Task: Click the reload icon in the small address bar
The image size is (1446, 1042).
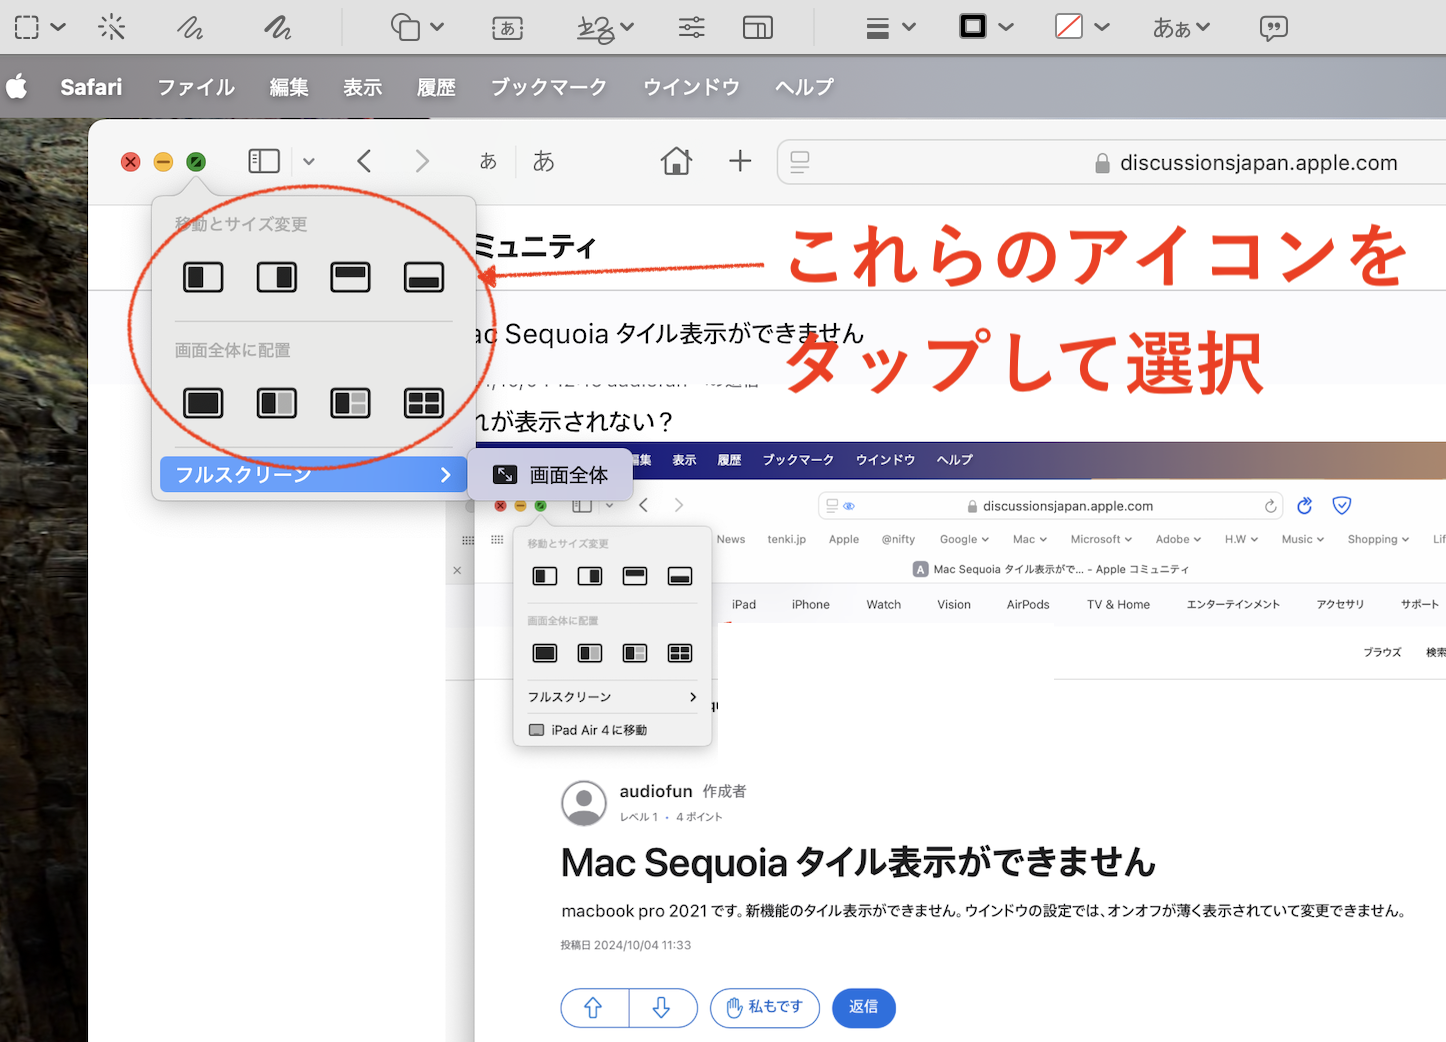Action: pos(1270,506)
